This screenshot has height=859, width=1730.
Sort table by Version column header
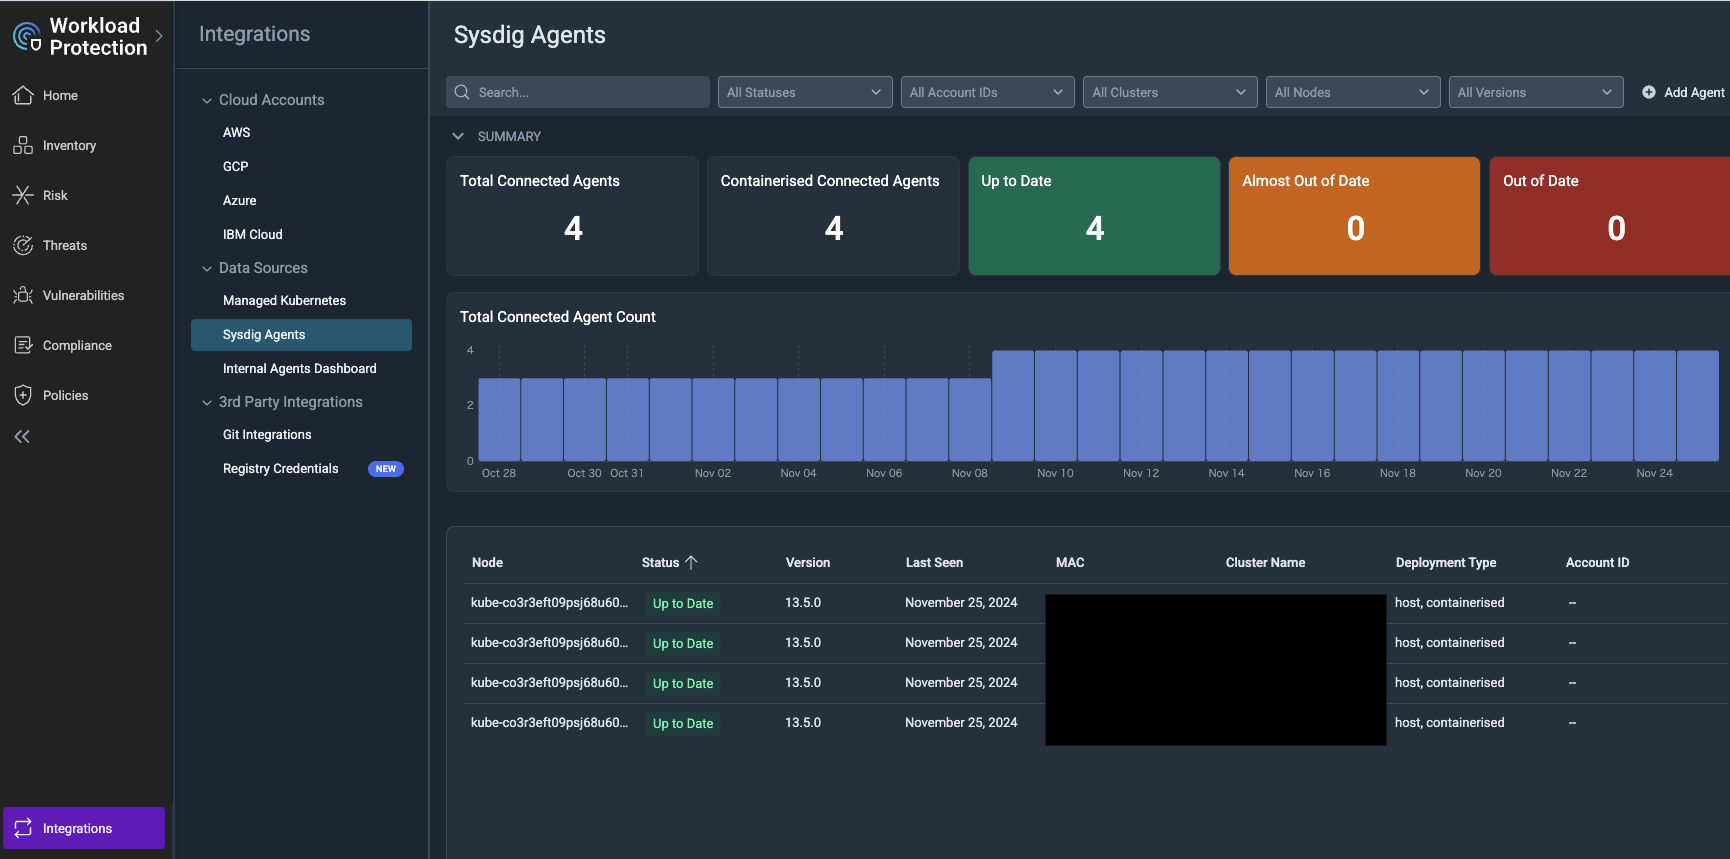pyautogui.click(x=808, y=562)
